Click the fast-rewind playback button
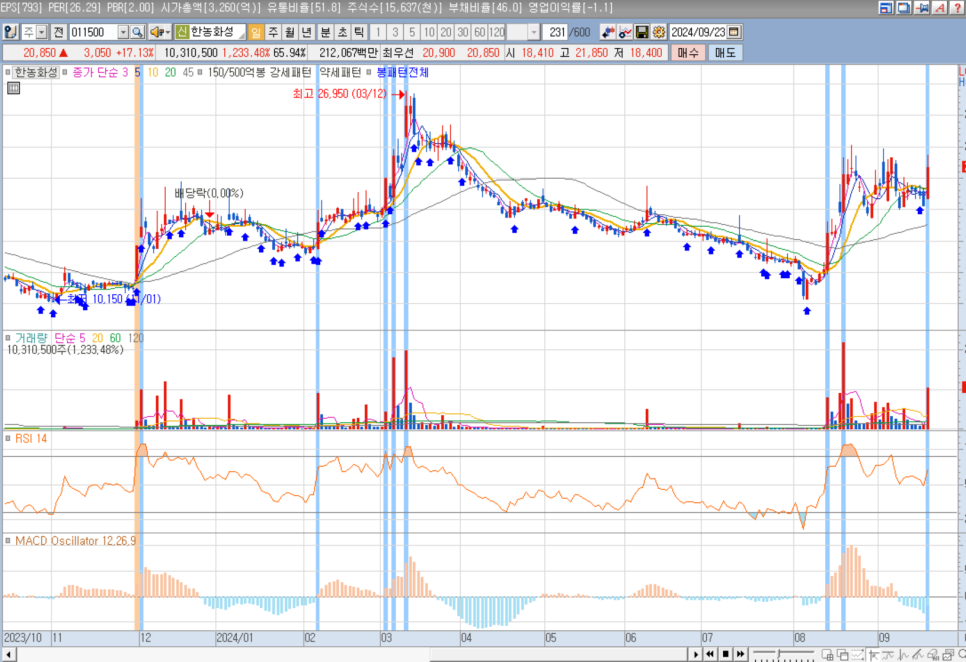The width and height of the screenshot is (966, 662). (x=710, y=654)
